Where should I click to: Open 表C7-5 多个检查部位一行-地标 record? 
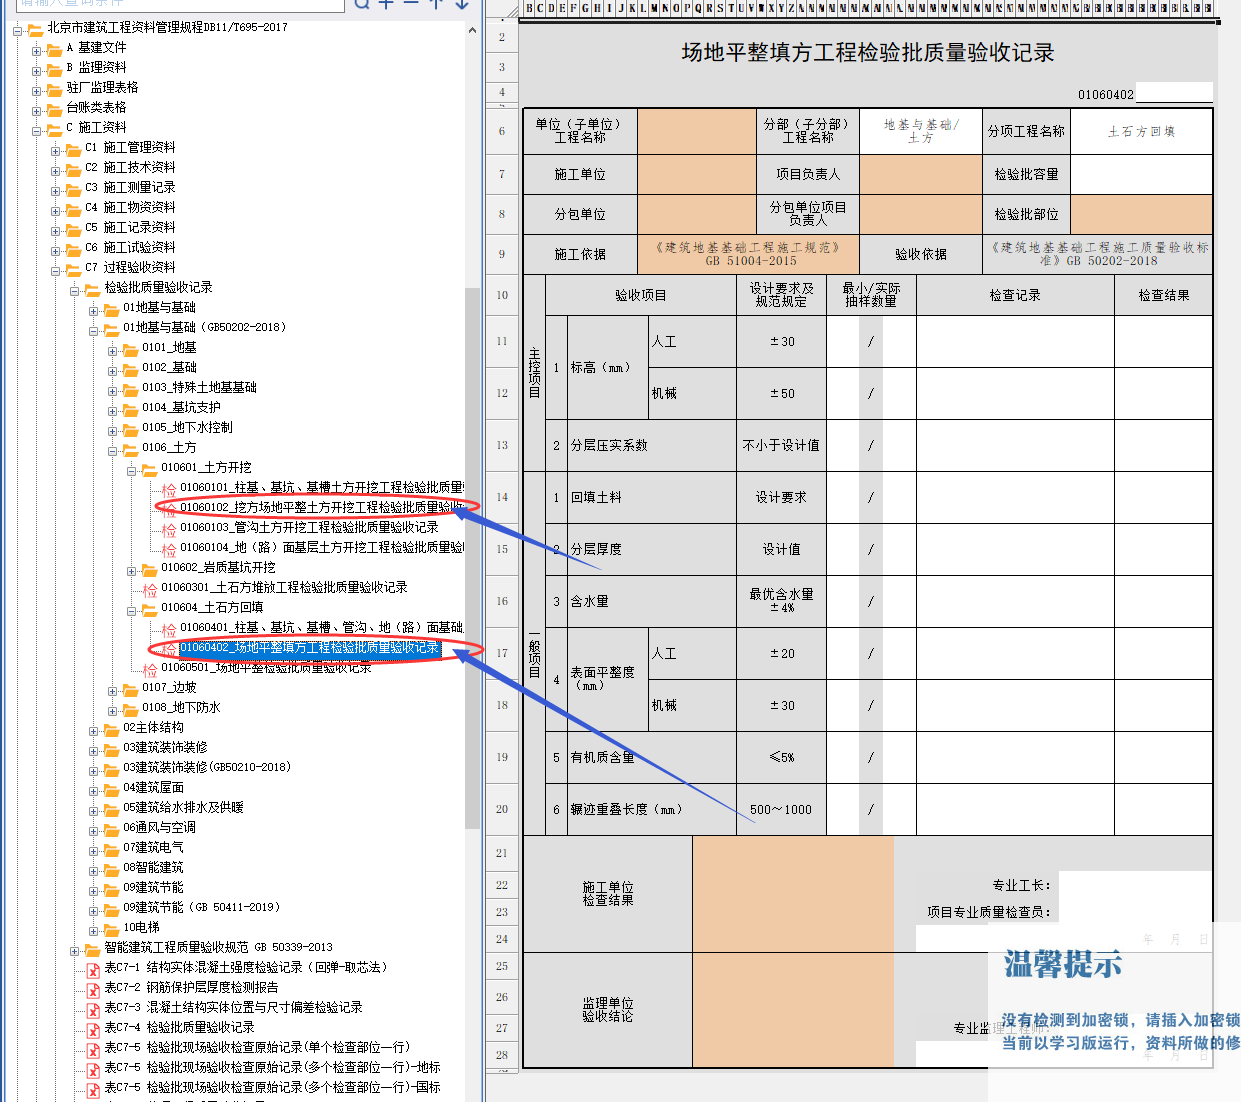[x=272, y=1068]
